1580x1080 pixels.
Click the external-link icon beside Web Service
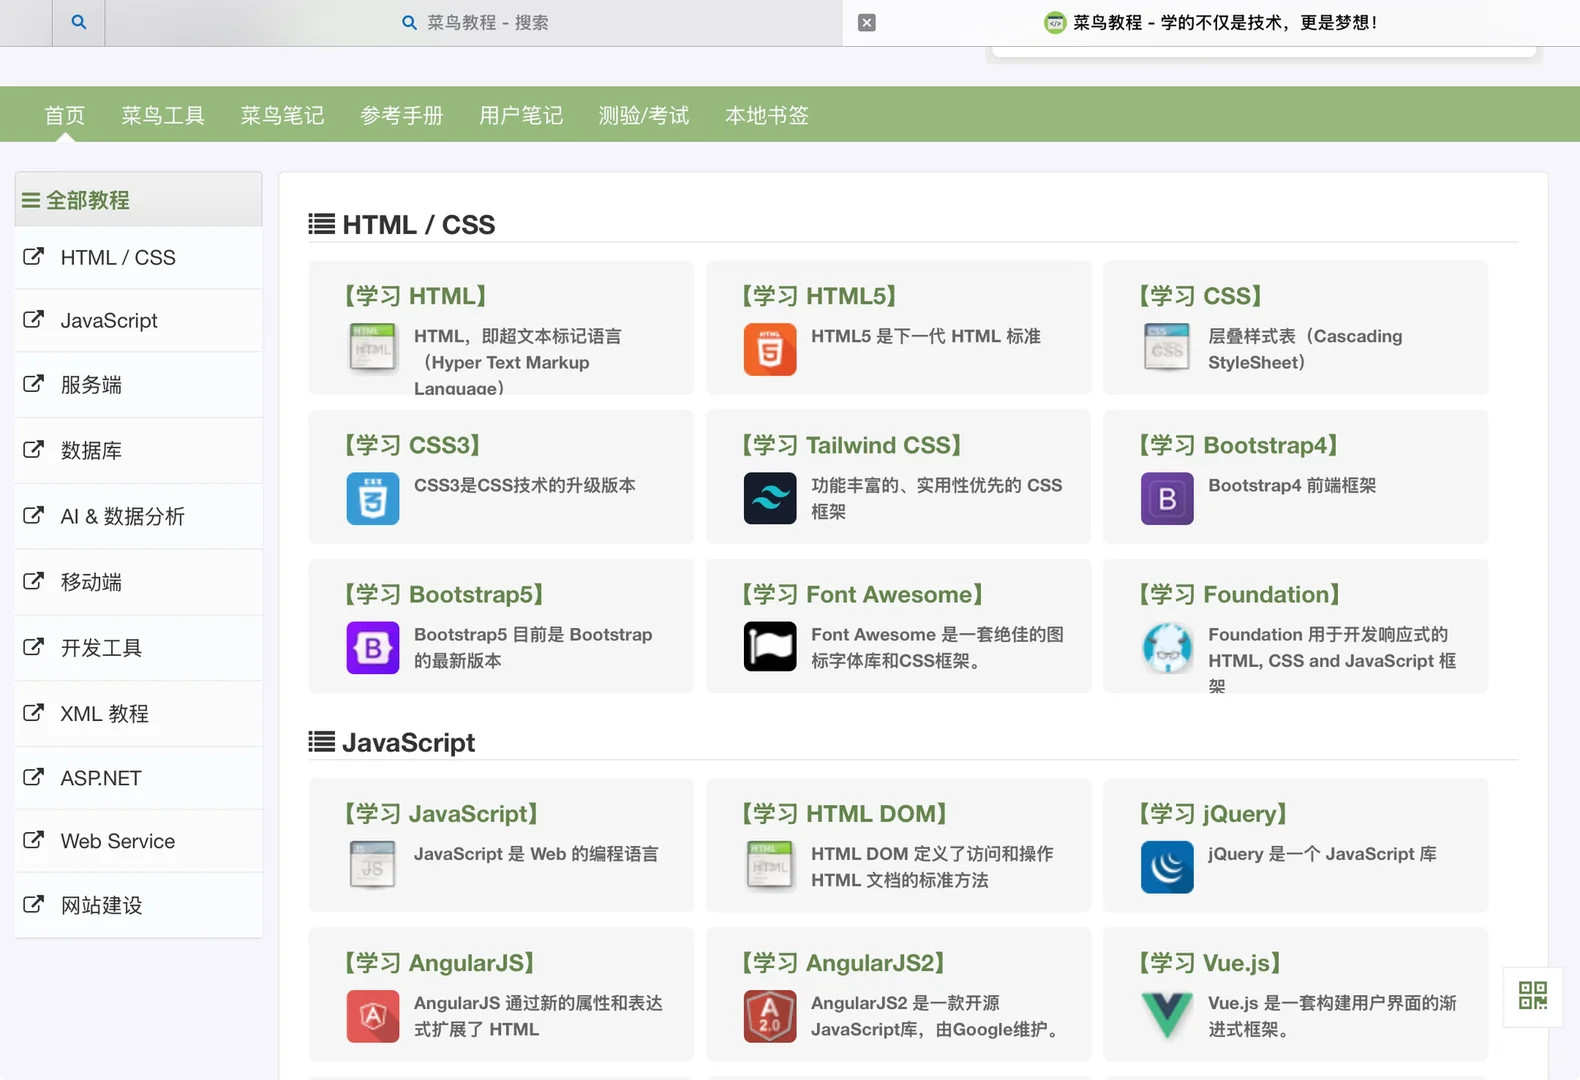33,840
